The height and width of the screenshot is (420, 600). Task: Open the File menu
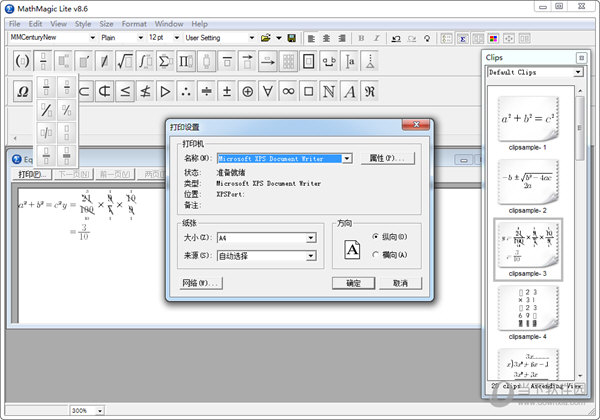(15, 24)
